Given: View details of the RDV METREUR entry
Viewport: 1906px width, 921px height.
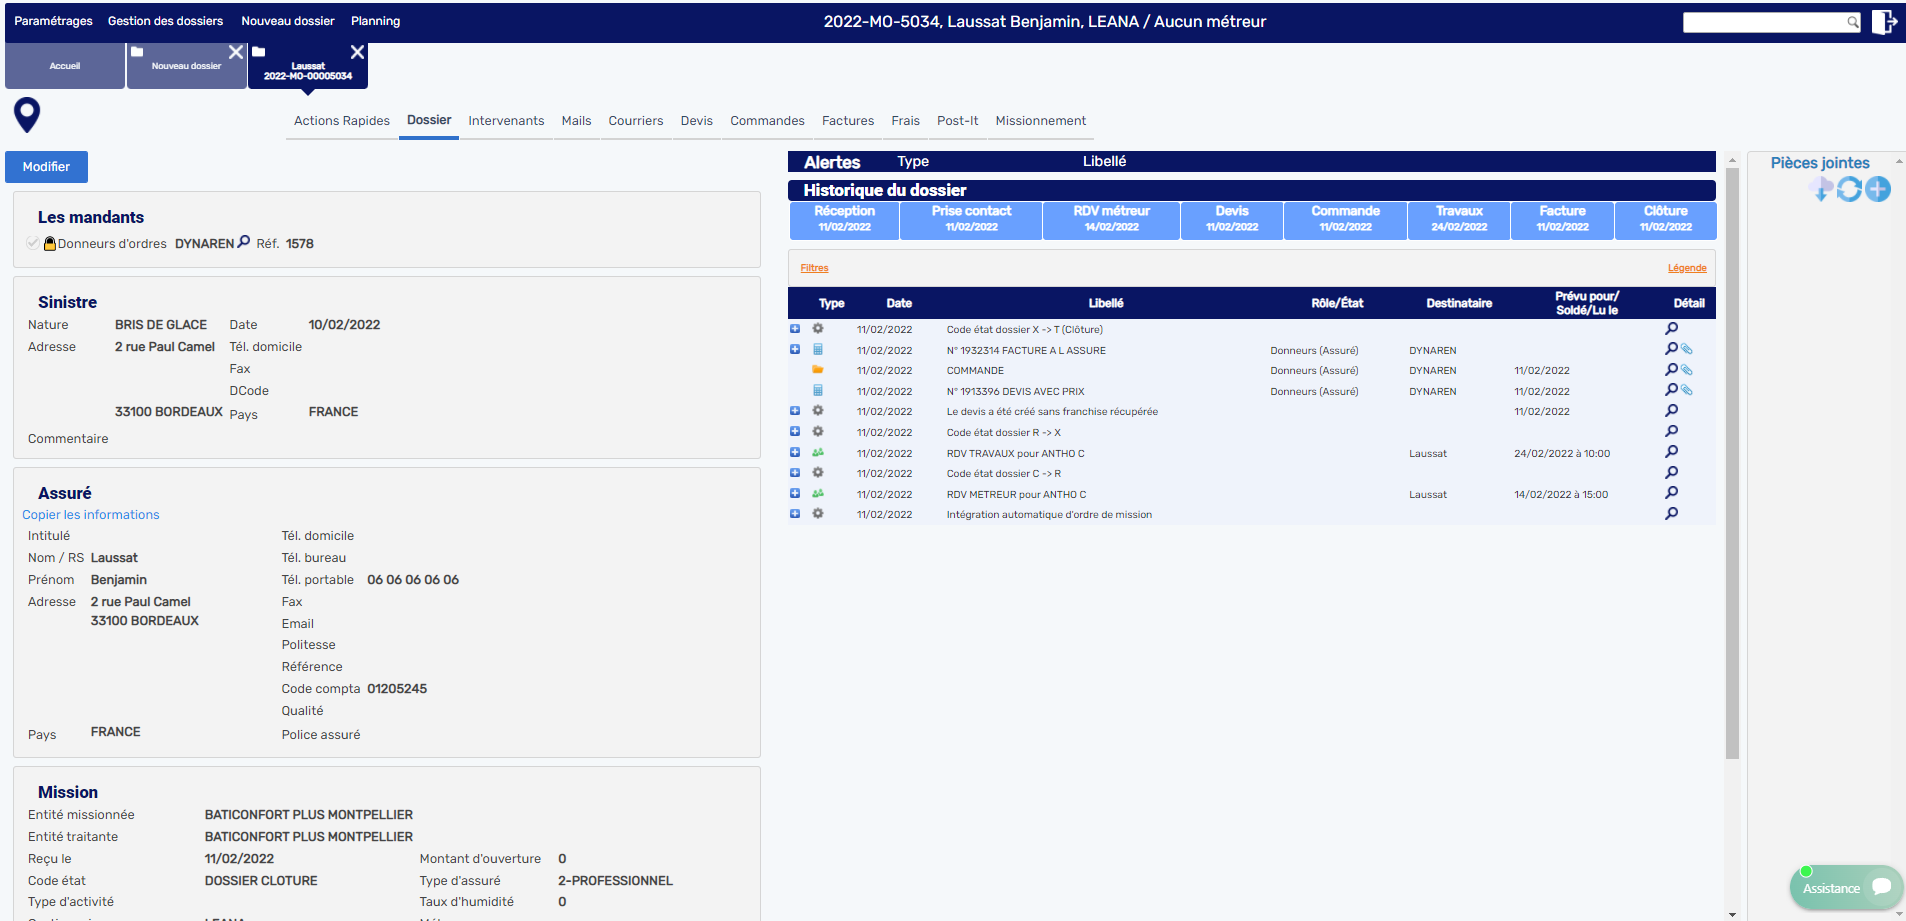Looking at the screenshot, I should click(1671, 493).
